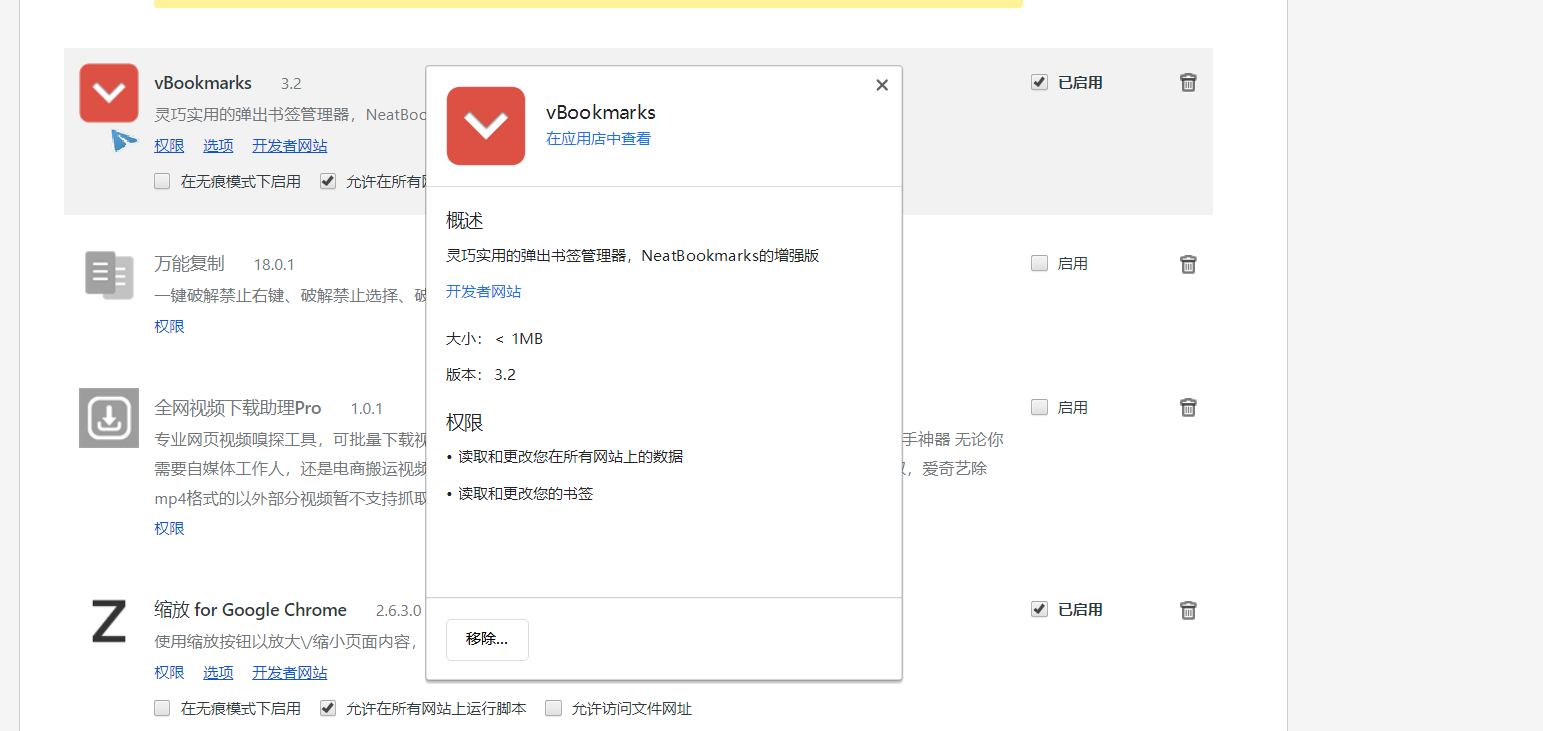This screenshot has width=1543, height=731.
Task: Click 读取和更改您在所有网站上的数据 permission text
Action: point(571,457)
